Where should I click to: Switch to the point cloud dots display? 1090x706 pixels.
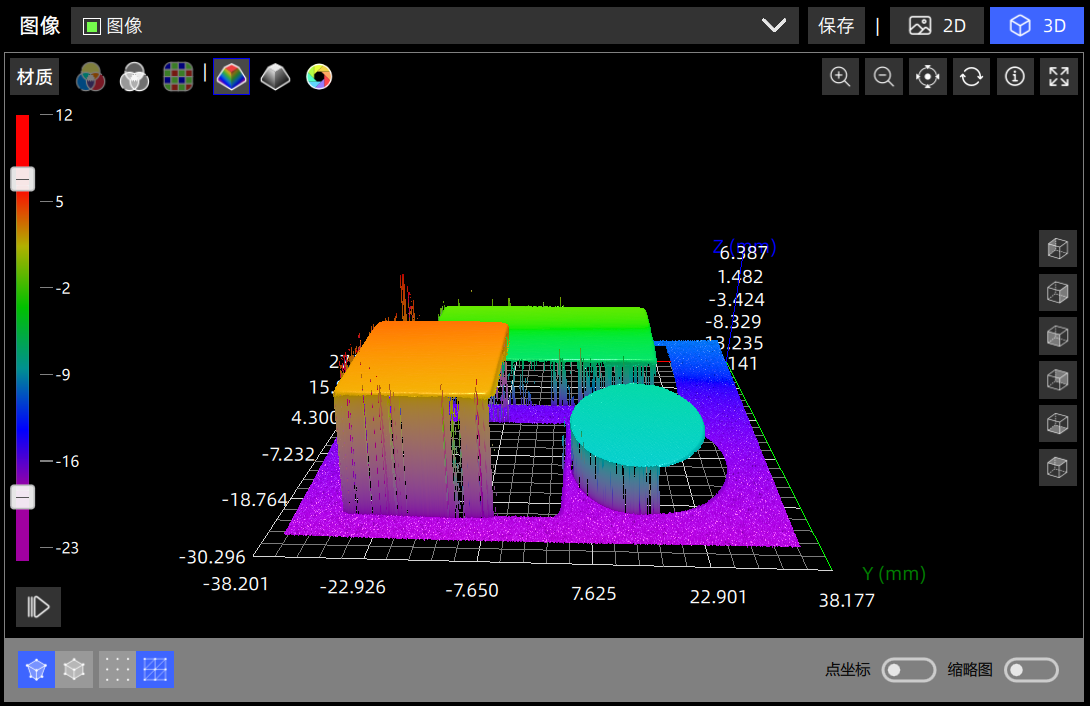[x=117, y=670]
